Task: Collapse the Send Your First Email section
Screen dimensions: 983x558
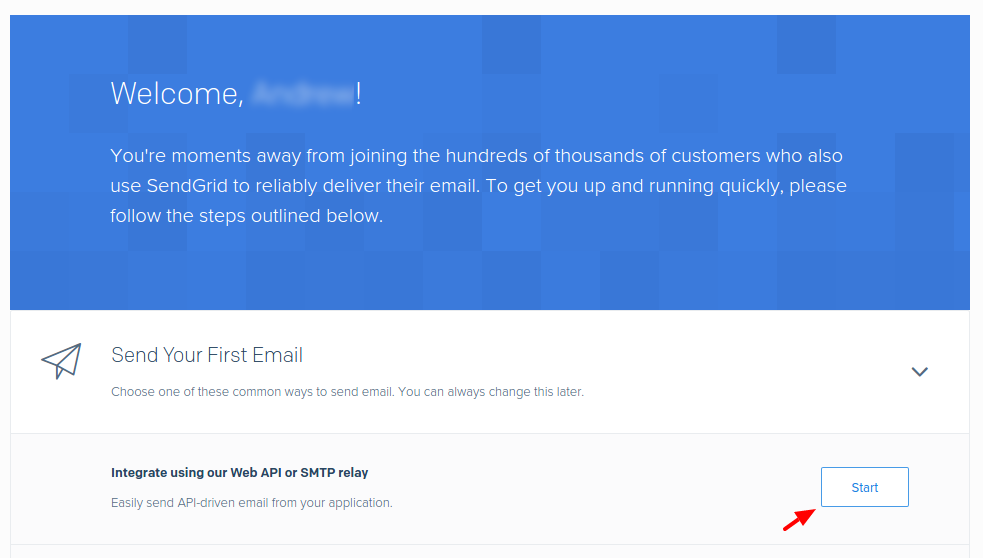Action: (x=919, y=371)
